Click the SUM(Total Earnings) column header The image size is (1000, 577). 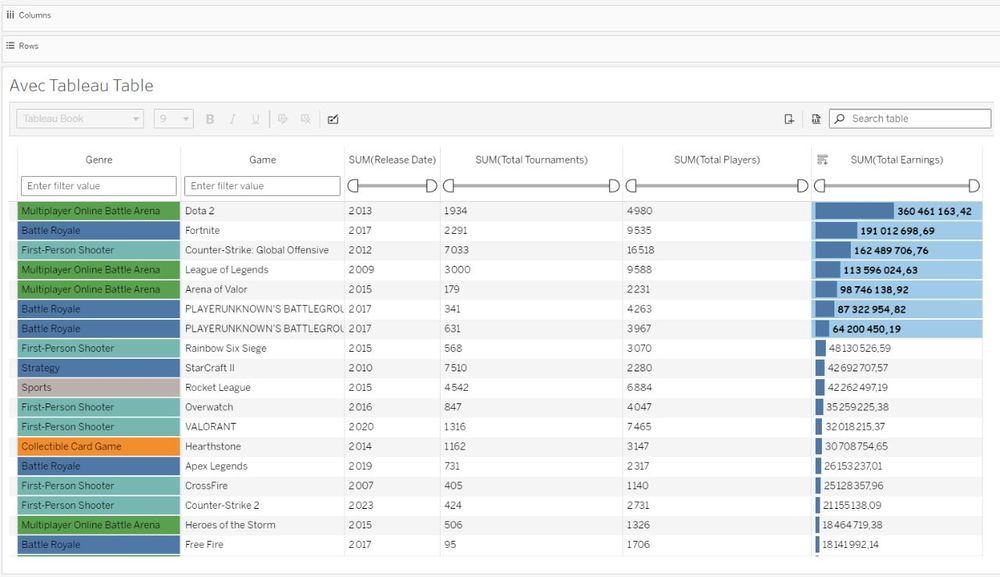coord(897,160)
